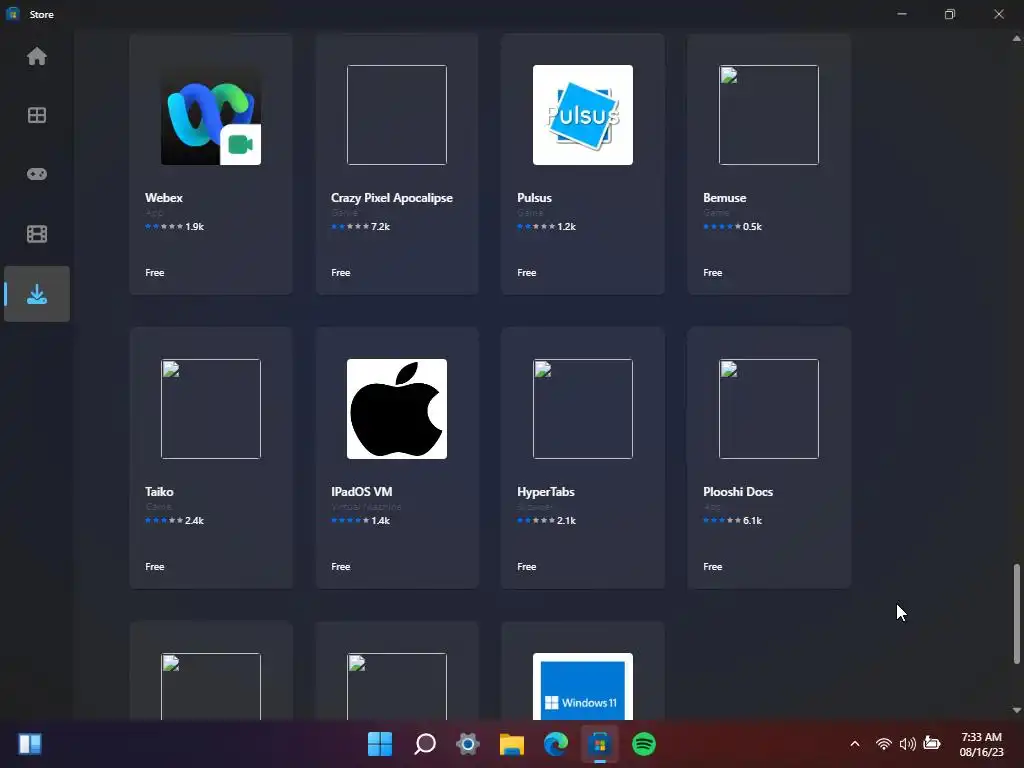Viewport: 1024px width, 768px height.
Task: Open the volume speaker tray icon
Action: [907, 744]
